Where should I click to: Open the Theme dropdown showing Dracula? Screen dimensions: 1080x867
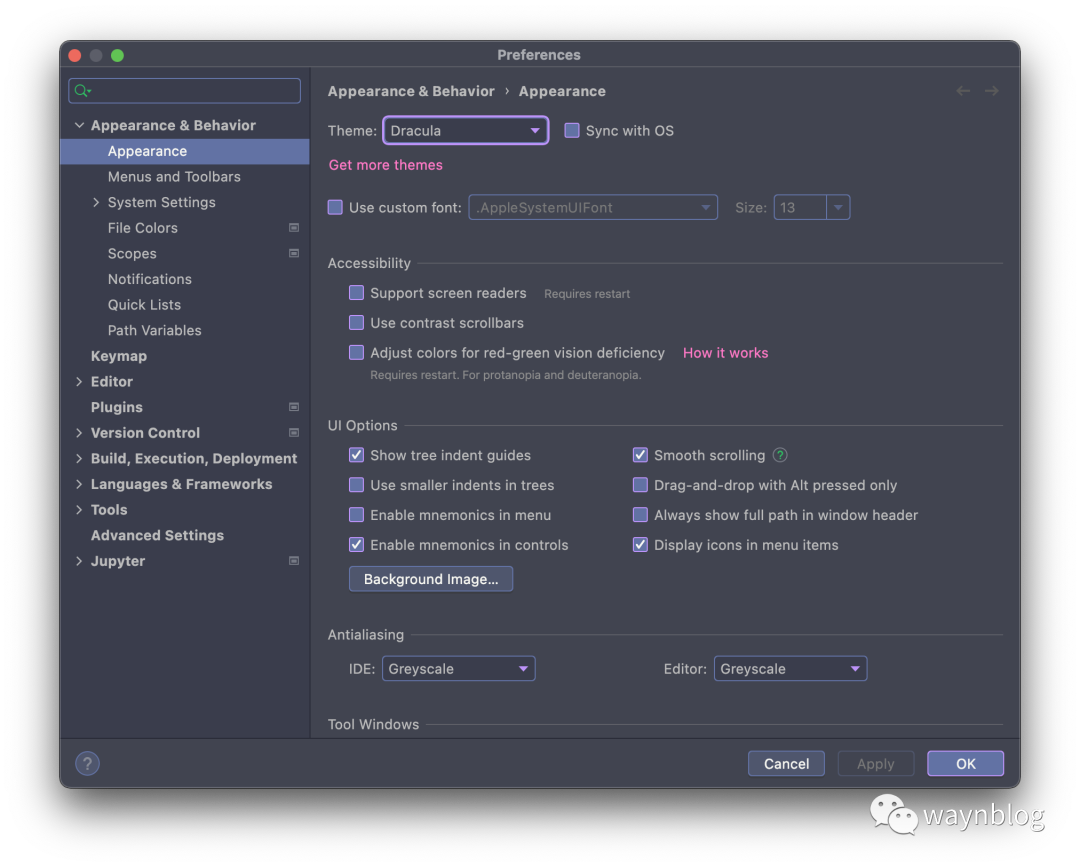tap(466, 131)
